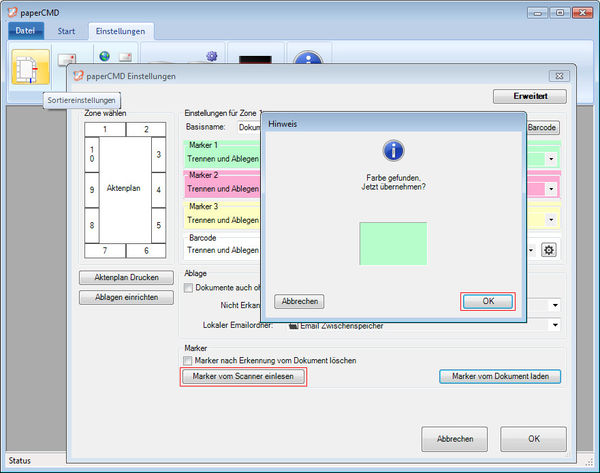
Task: Select zone 9 in the Aktenplan
Action: [x=92, y=190]
